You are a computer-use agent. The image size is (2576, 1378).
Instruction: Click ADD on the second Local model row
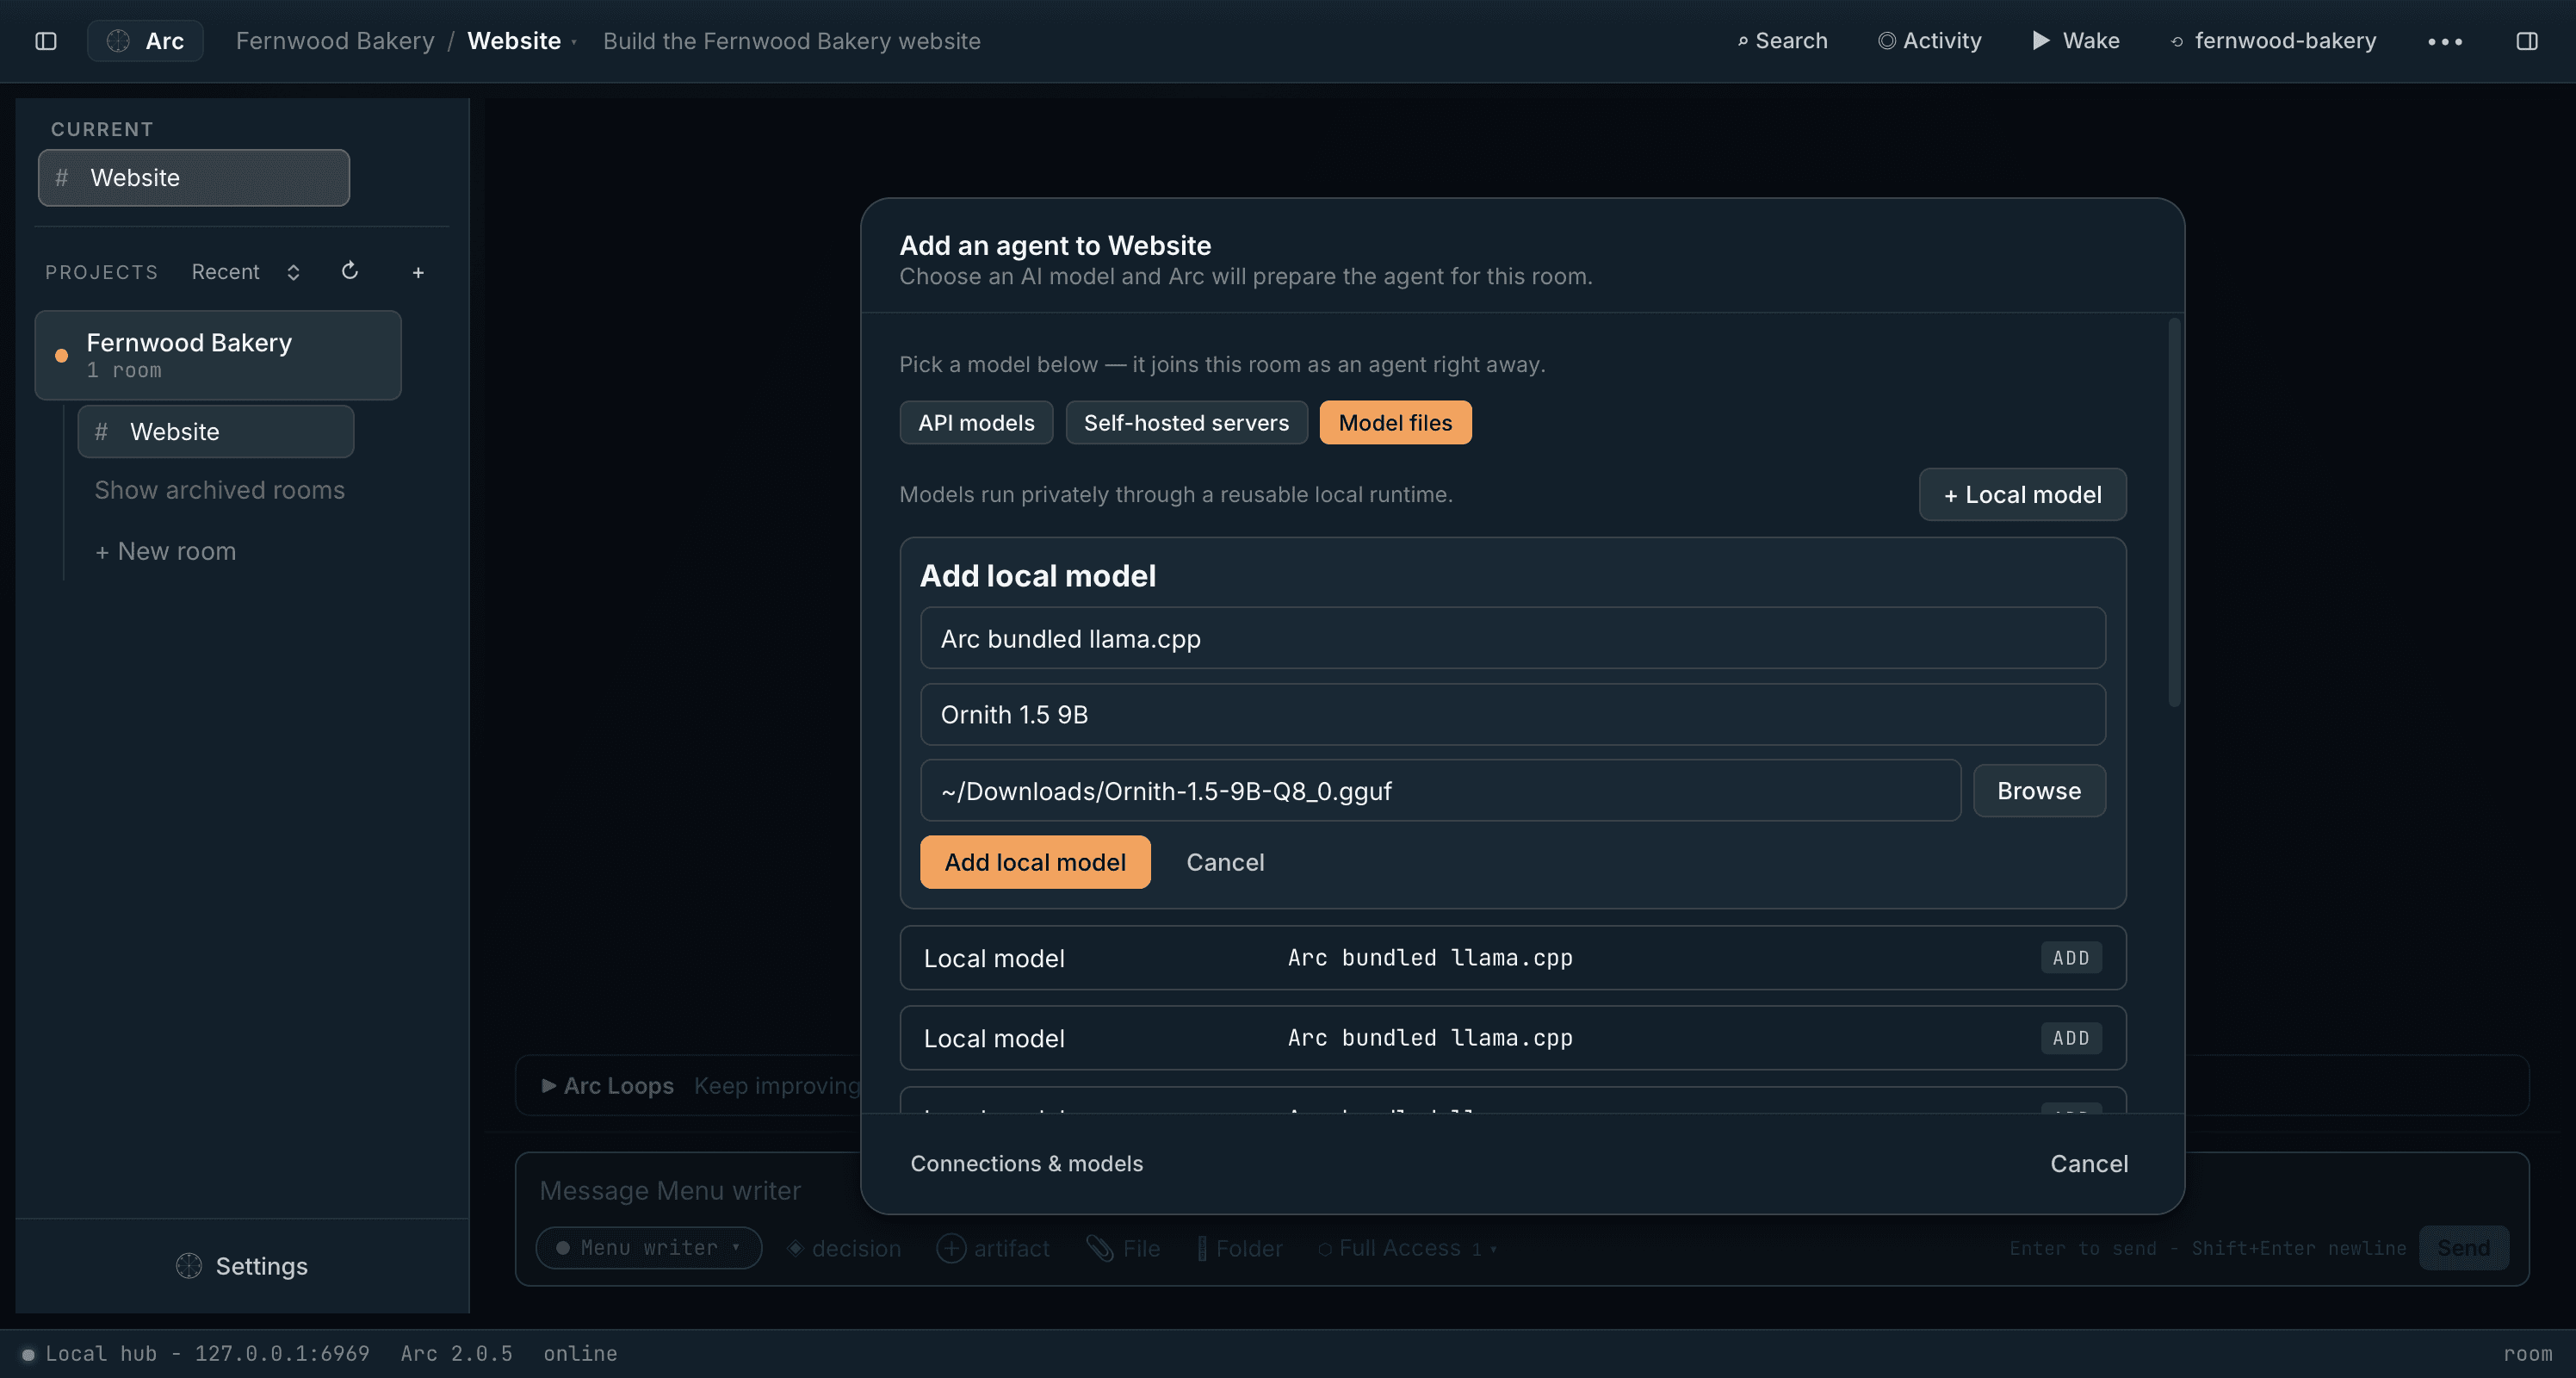point(2071,1038)
